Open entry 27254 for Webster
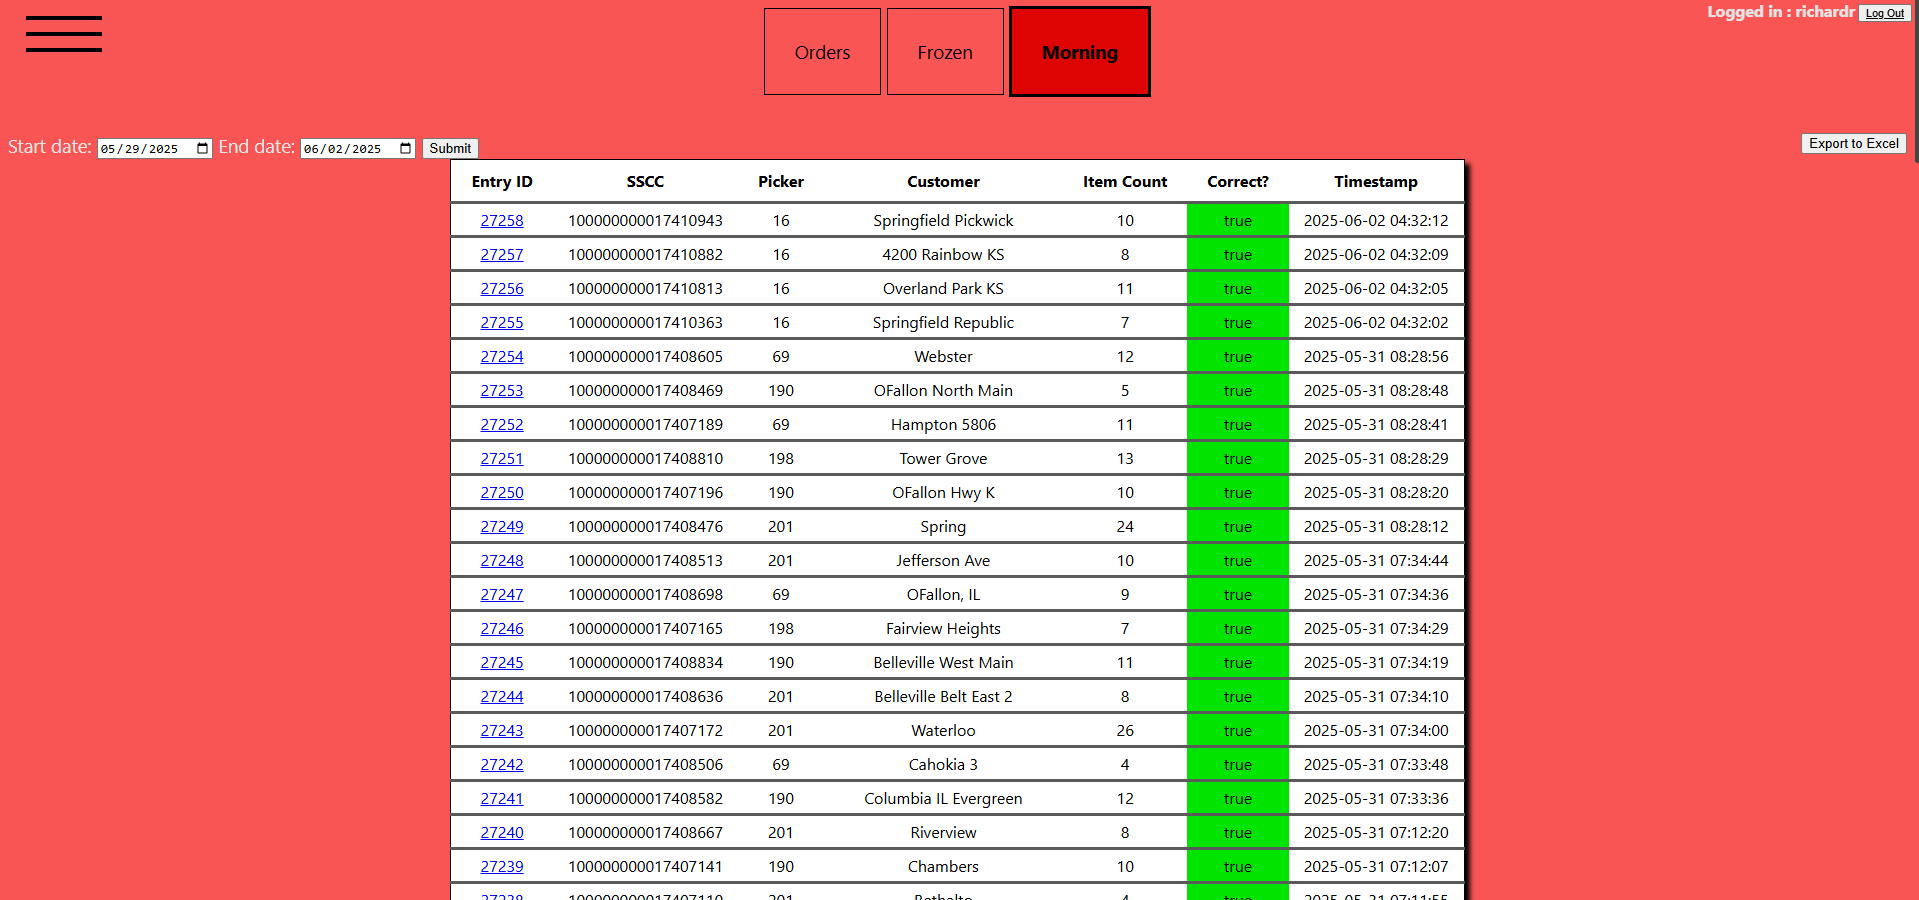This screenshot has width=1919, height=900. pyautogui.click(x=502, y=357)
